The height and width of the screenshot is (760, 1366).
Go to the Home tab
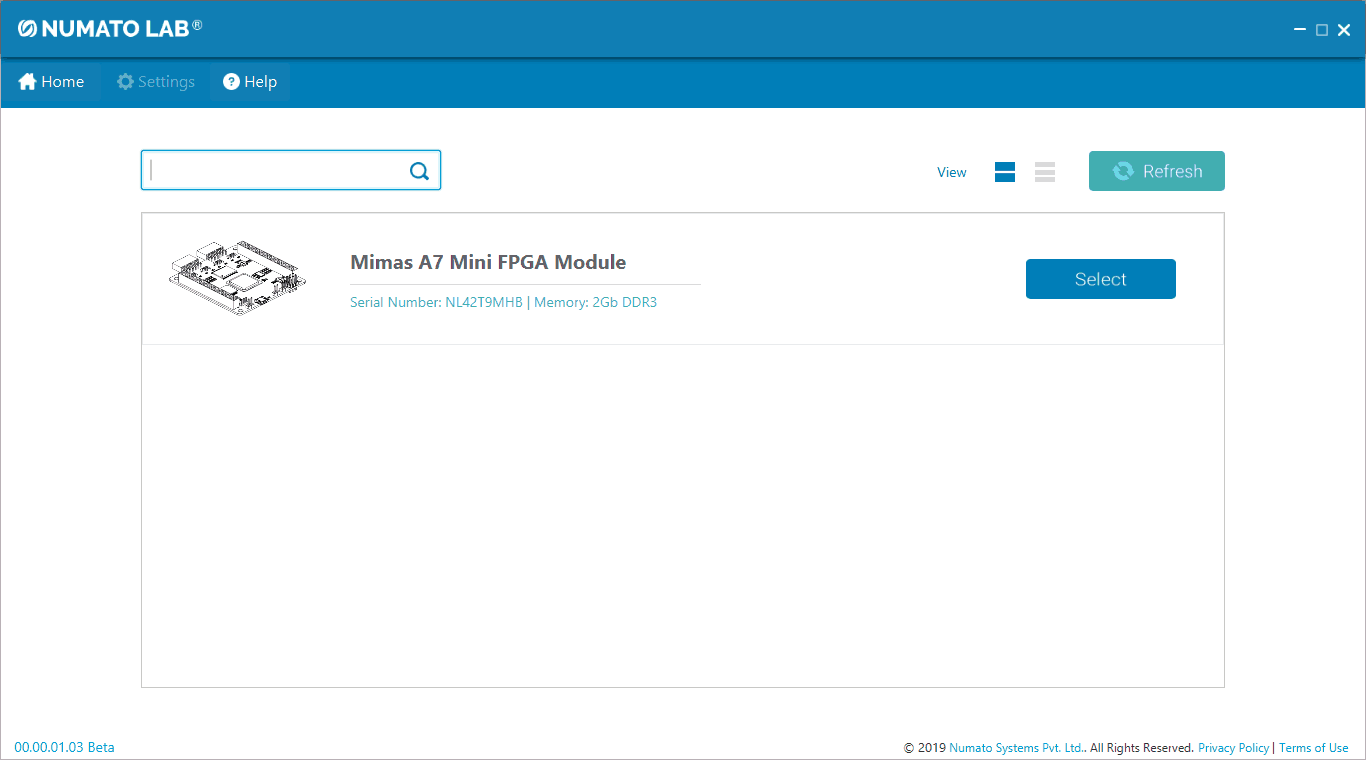pos(51,82)
